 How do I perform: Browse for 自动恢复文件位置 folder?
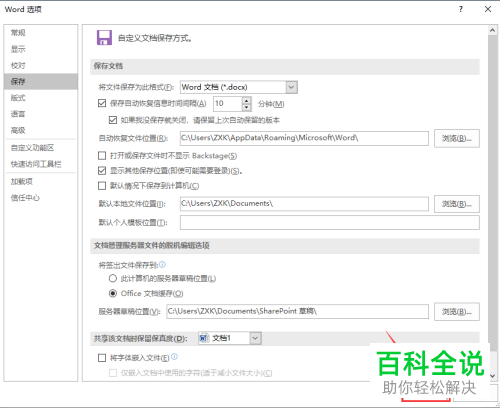(x=457, y=138)
